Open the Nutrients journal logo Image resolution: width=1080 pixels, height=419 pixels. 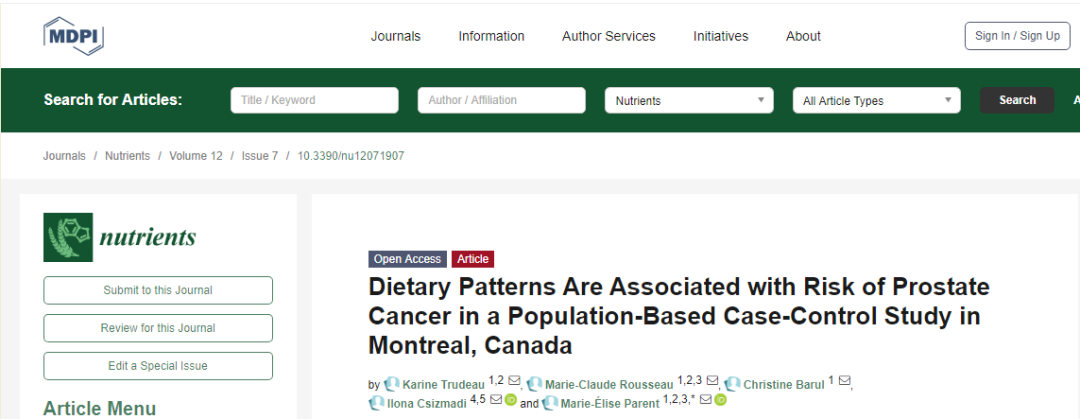(120, 237)
